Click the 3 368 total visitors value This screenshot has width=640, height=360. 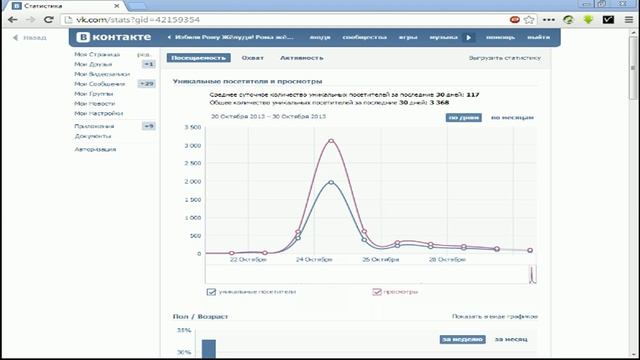pos(439,102)
